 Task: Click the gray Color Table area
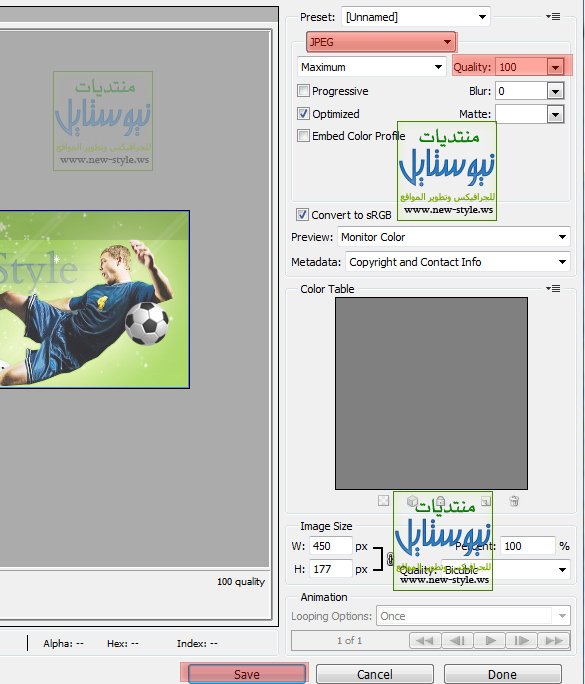(431, 393)
